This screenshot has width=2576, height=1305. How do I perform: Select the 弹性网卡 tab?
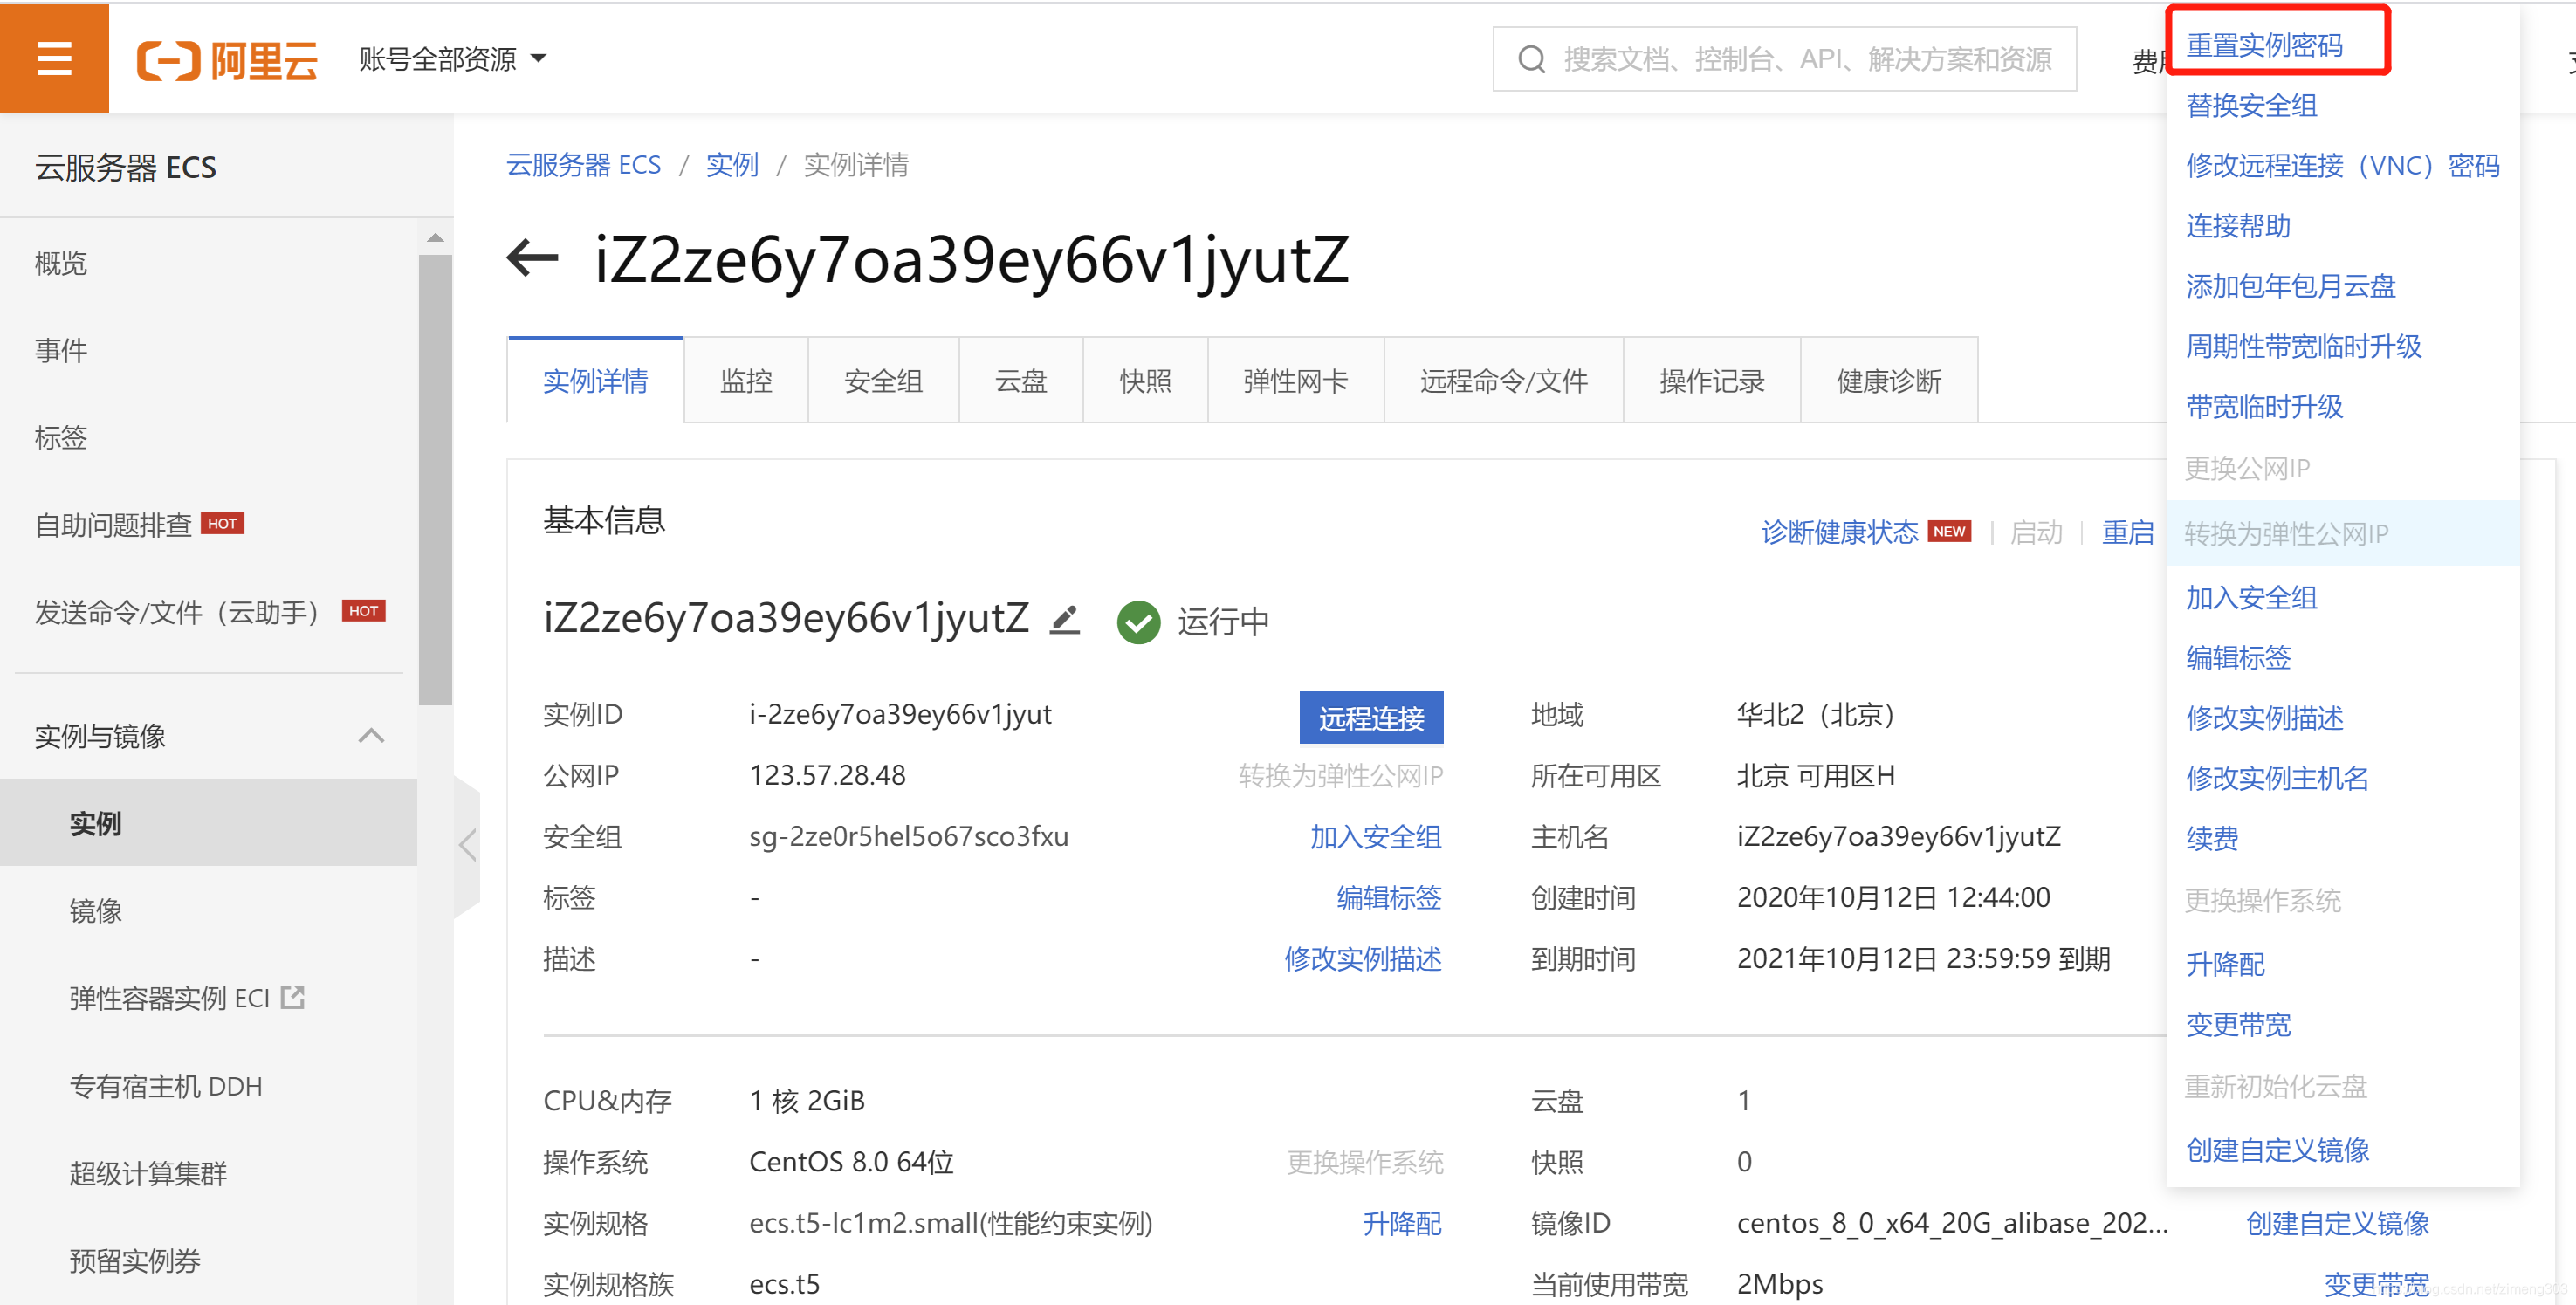coord(1295,381)
